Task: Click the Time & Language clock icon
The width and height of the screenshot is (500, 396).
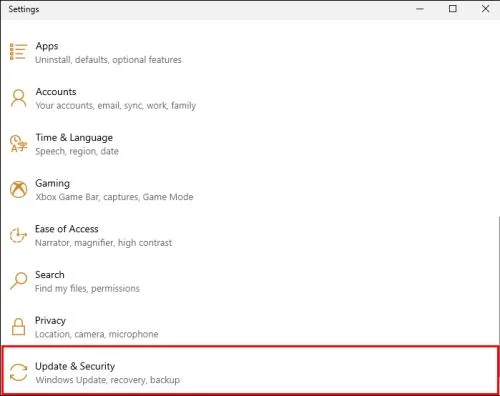Action: tap(18, 144)
